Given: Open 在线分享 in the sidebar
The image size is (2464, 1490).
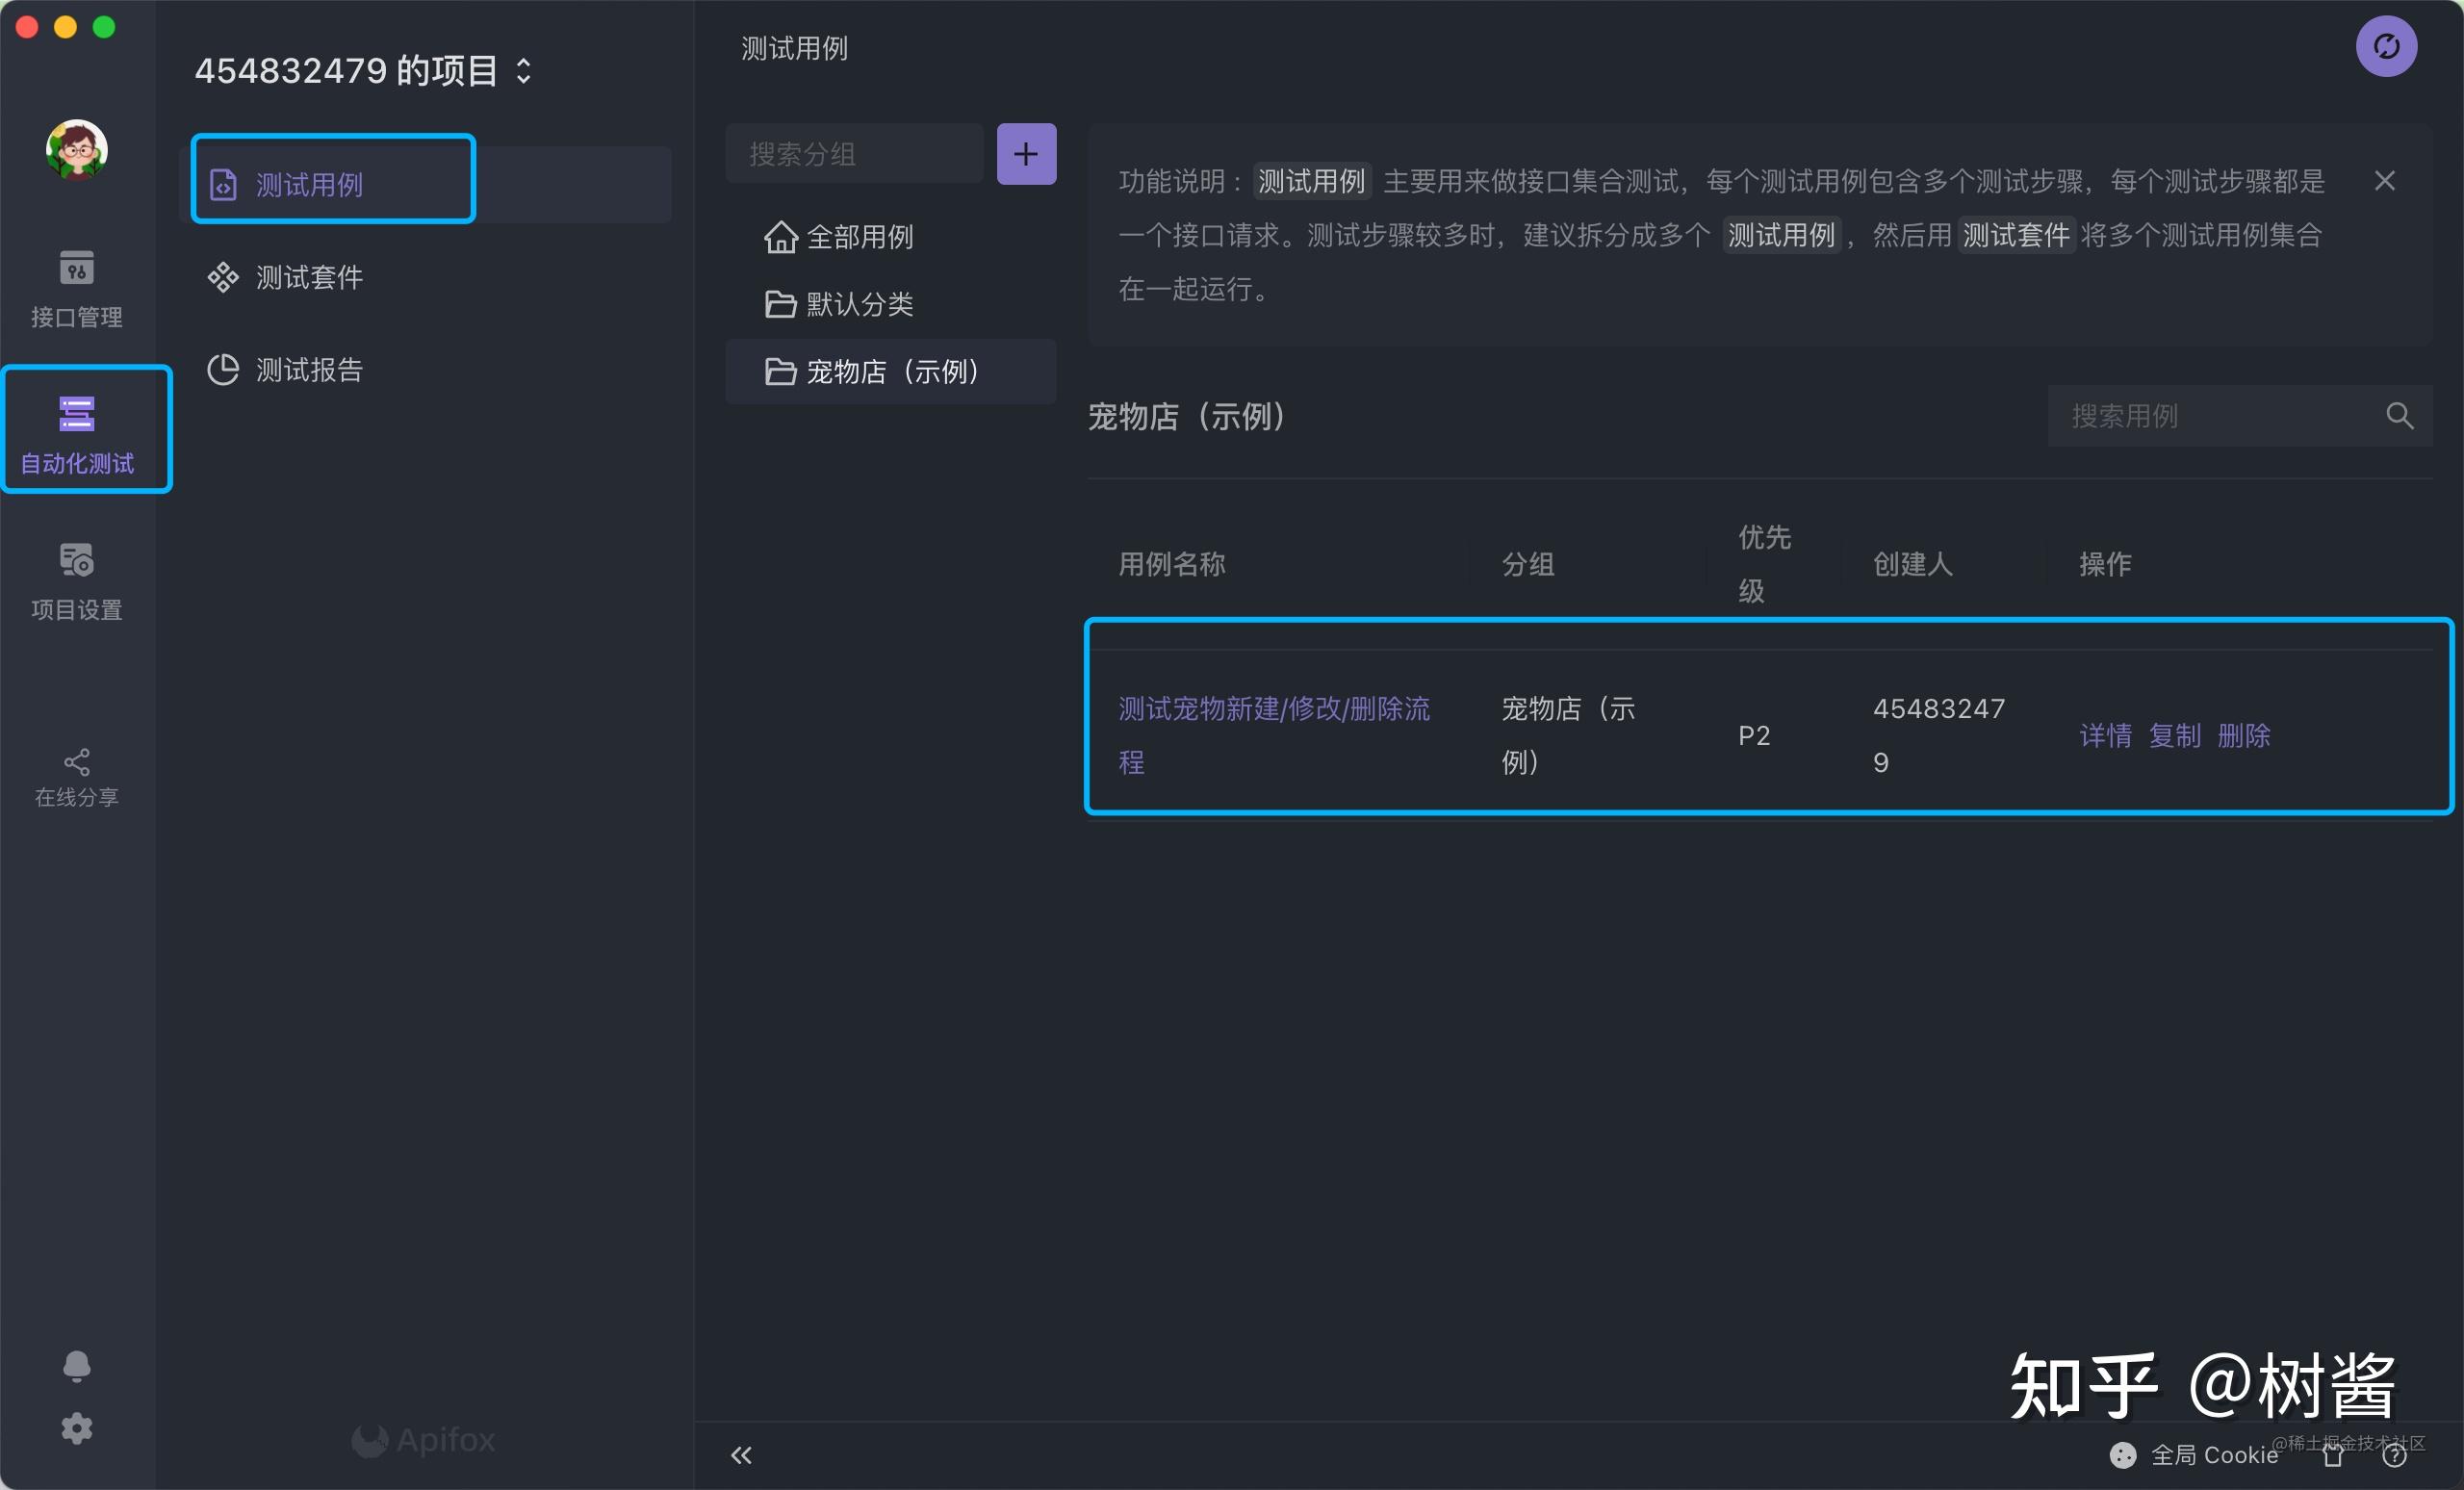Looking at the screenshot, I should click(77, 777).
